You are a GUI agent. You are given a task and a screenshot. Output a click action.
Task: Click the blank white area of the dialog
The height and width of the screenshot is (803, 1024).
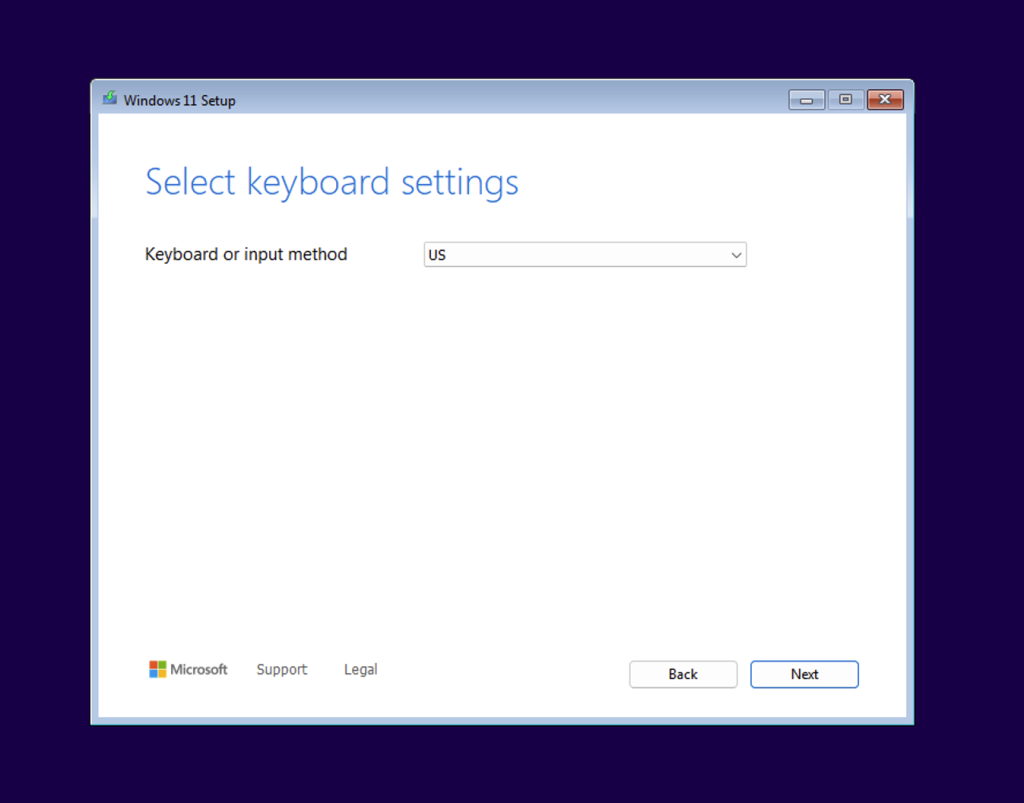(500, 450)
